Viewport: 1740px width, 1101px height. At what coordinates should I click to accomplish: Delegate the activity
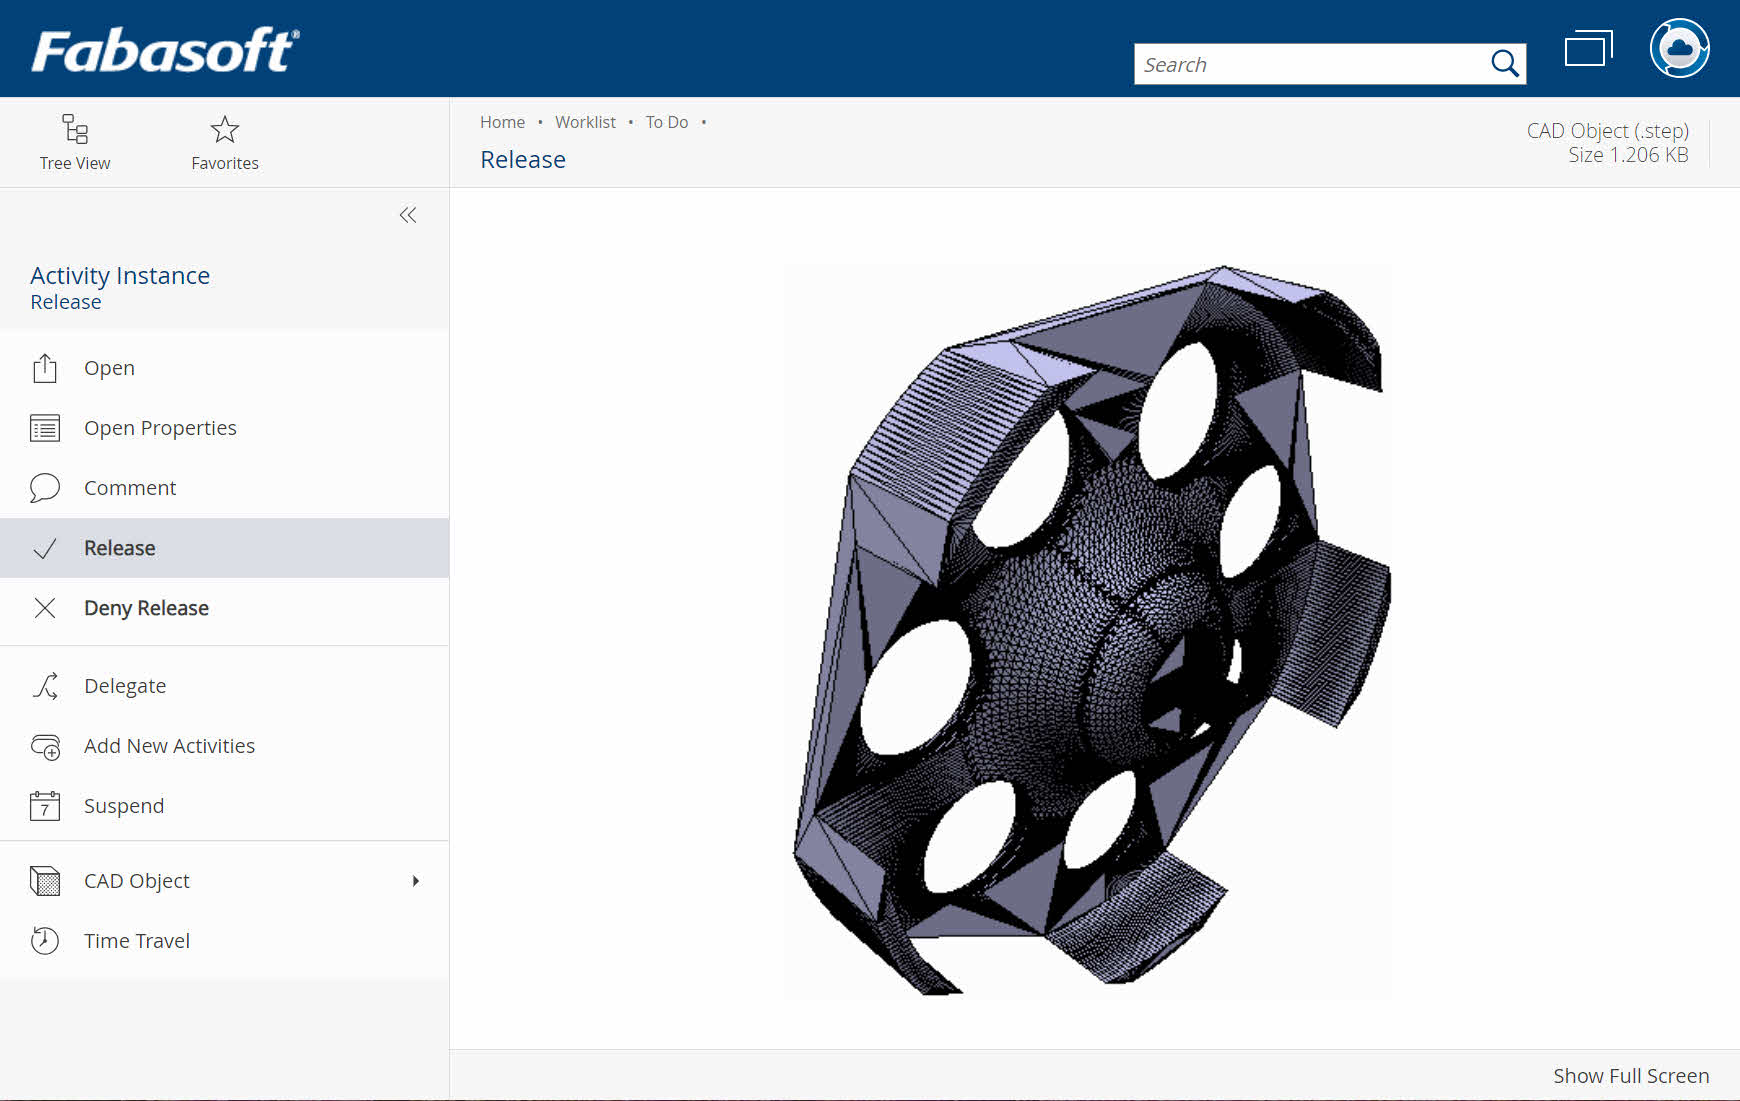pos(125,686)
